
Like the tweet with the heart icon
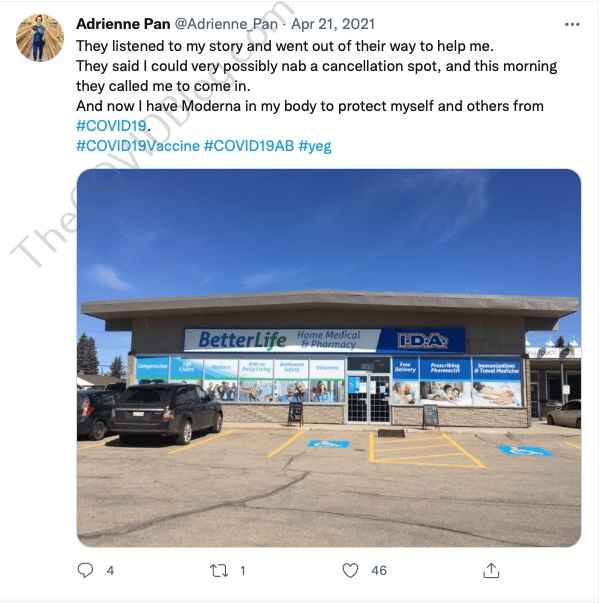[350, 570]
